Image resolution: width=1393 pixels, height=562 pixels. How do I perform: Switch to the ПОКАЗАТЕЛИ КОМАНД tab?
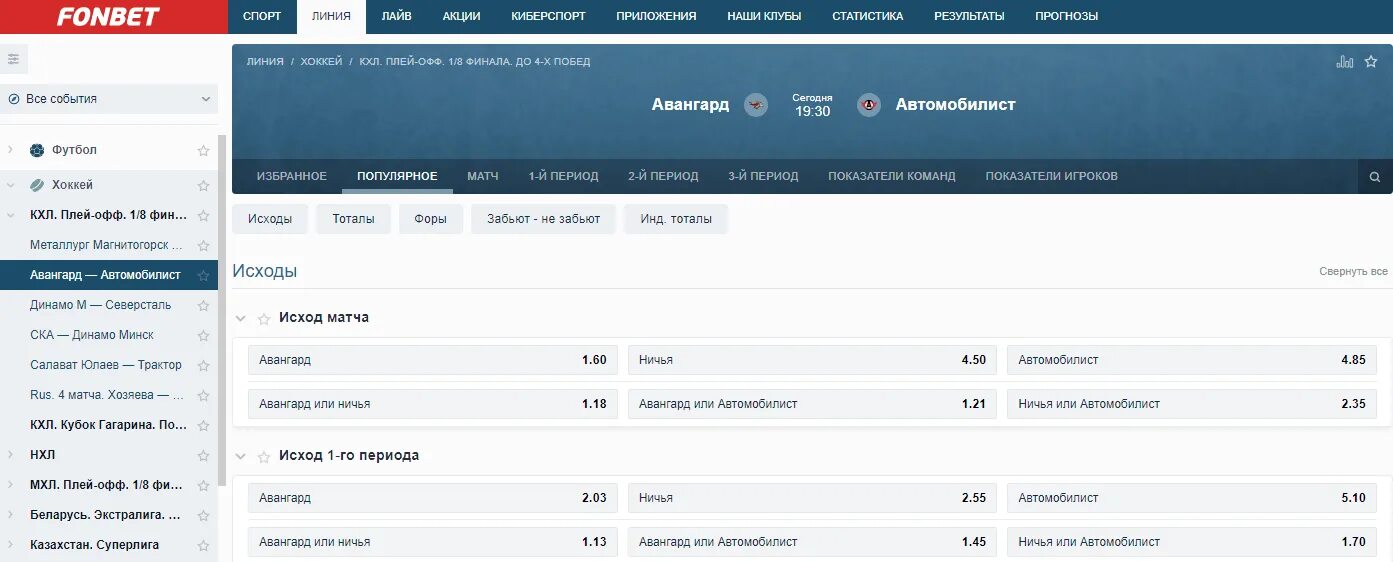(x=892, y=176)
